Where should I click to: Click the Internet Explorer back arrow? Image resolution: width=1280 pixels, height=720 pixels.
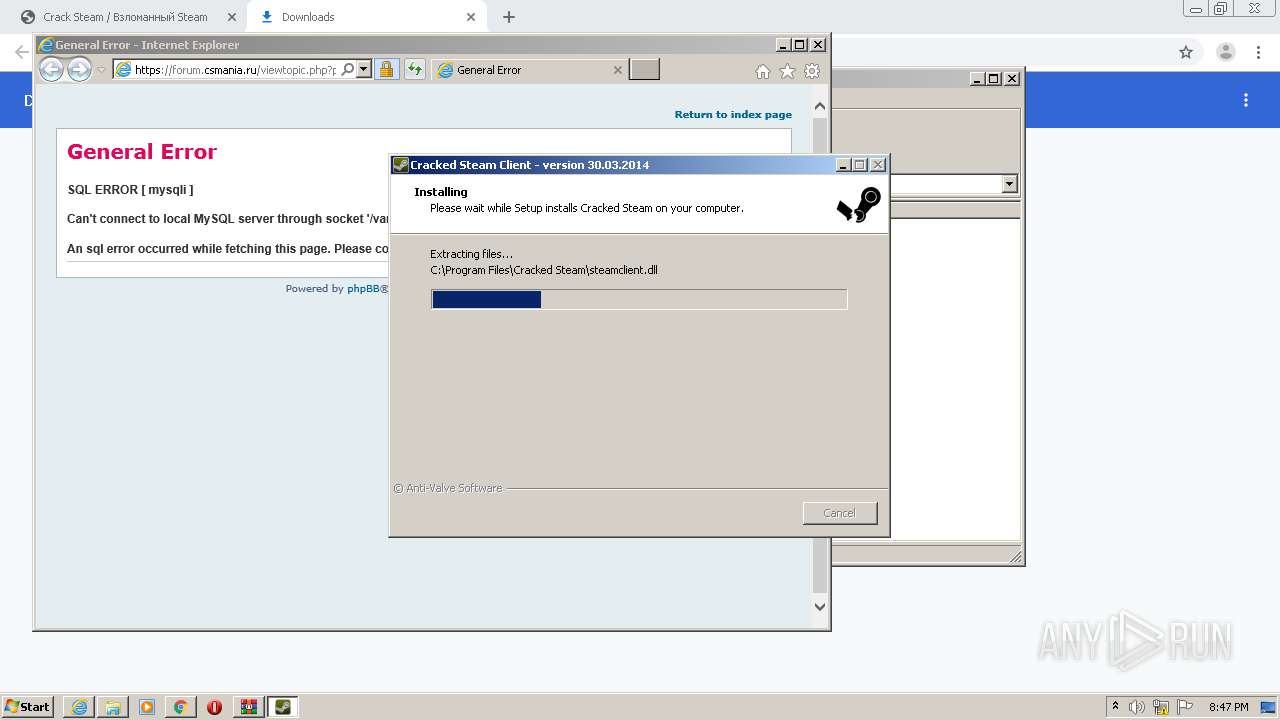pyautogui.click(x=51, y=69)
